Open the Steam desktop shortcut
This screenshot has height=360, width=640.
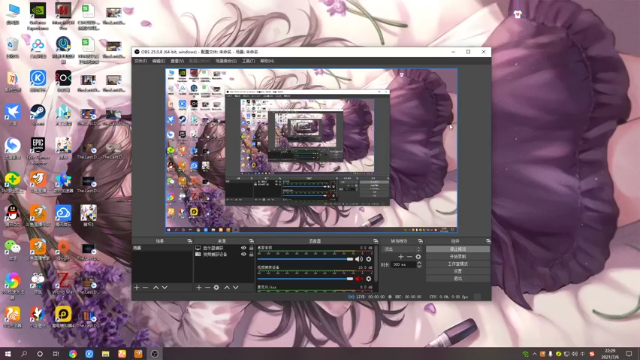tap(38, 115)
